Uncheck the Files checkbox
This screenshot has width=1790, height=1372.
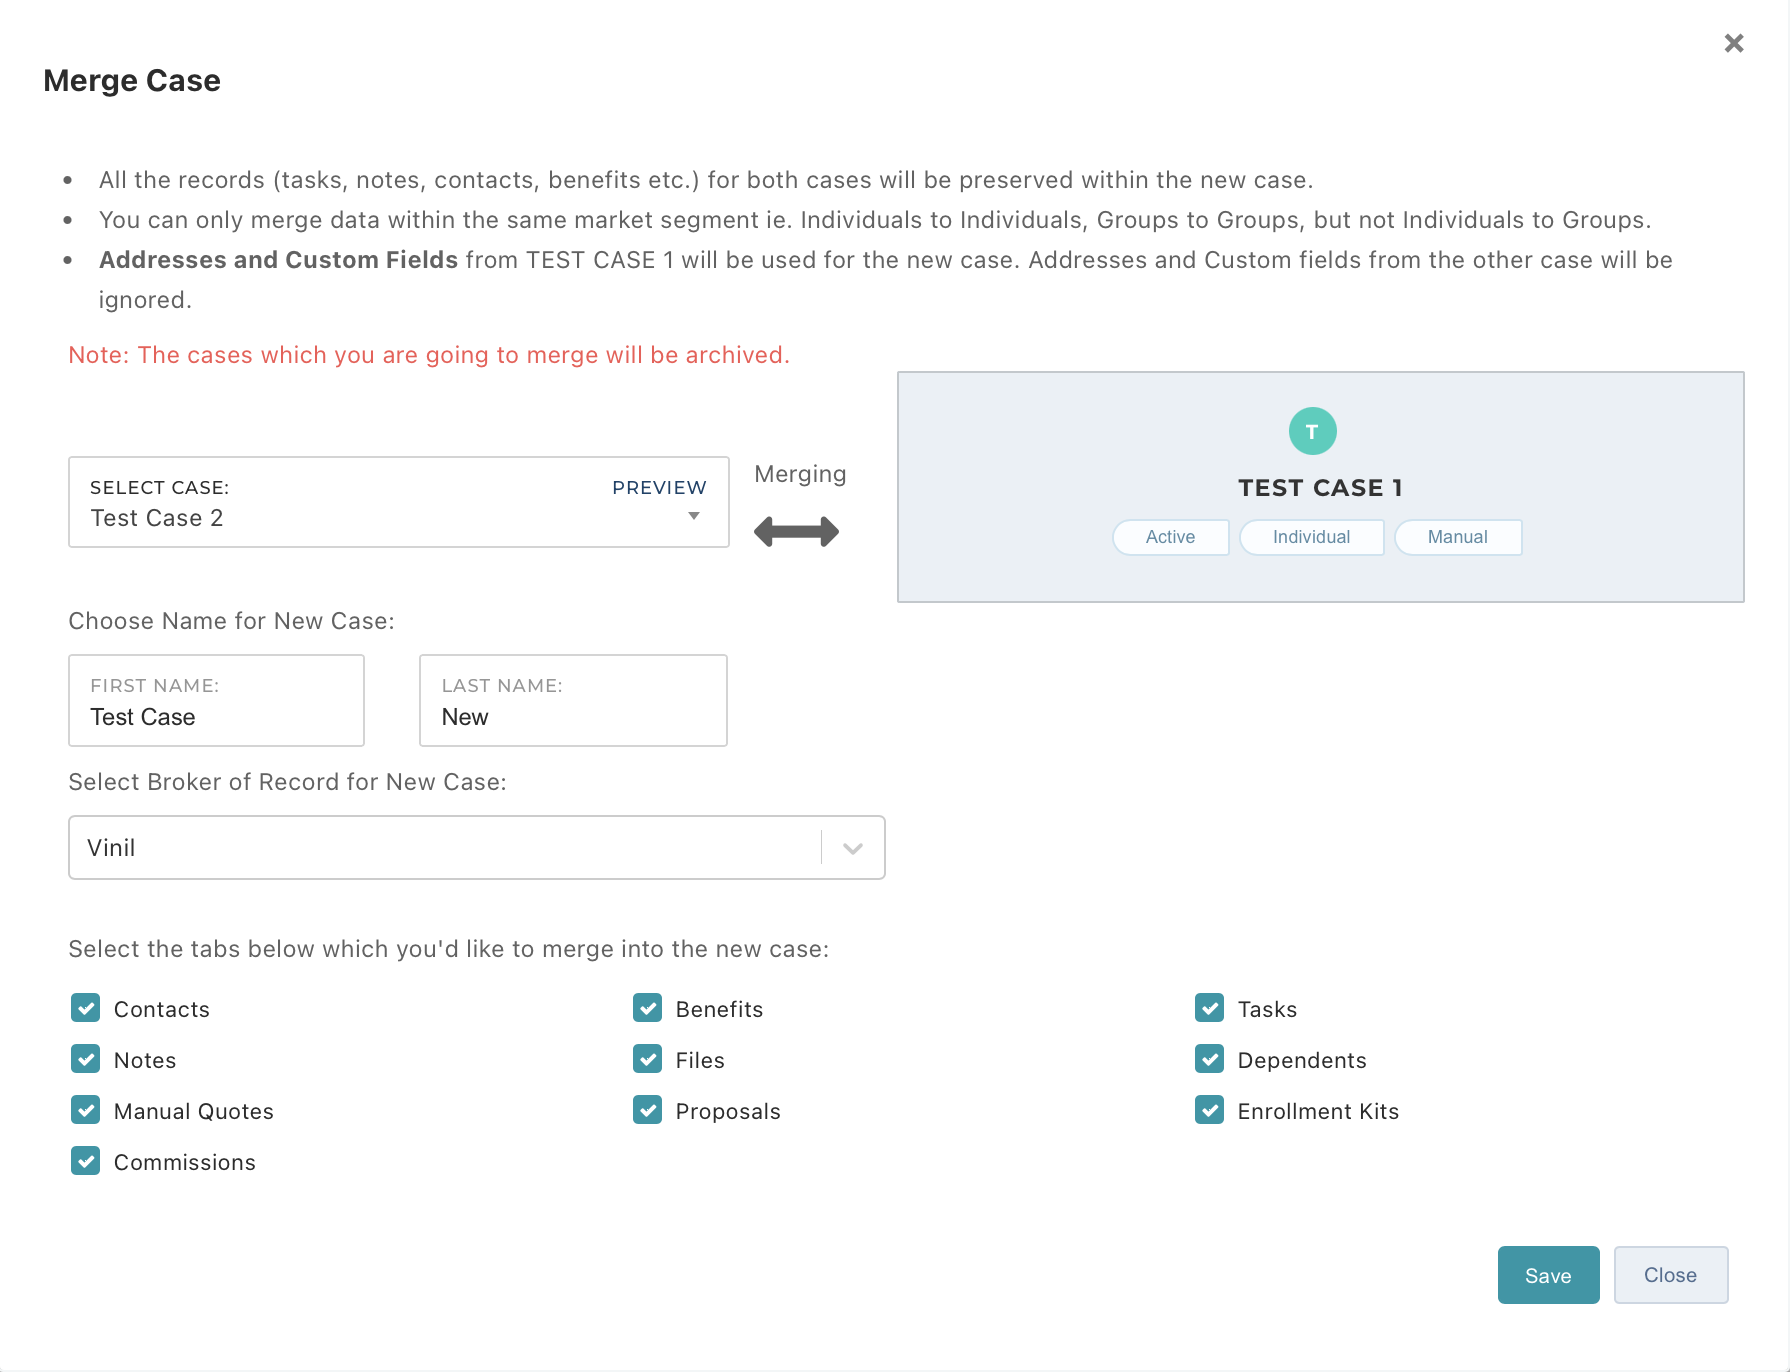pyautogui.click(x=648, y=1059)
